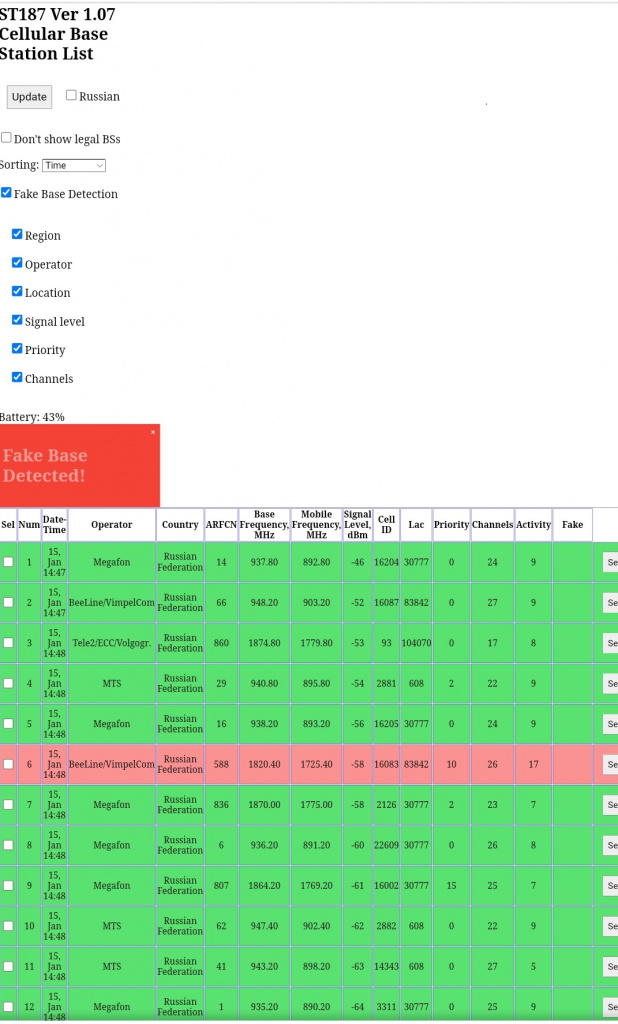Toggle the Signal level checkbox
This screenshot has height=1024, width=618.
pos(17,321)
